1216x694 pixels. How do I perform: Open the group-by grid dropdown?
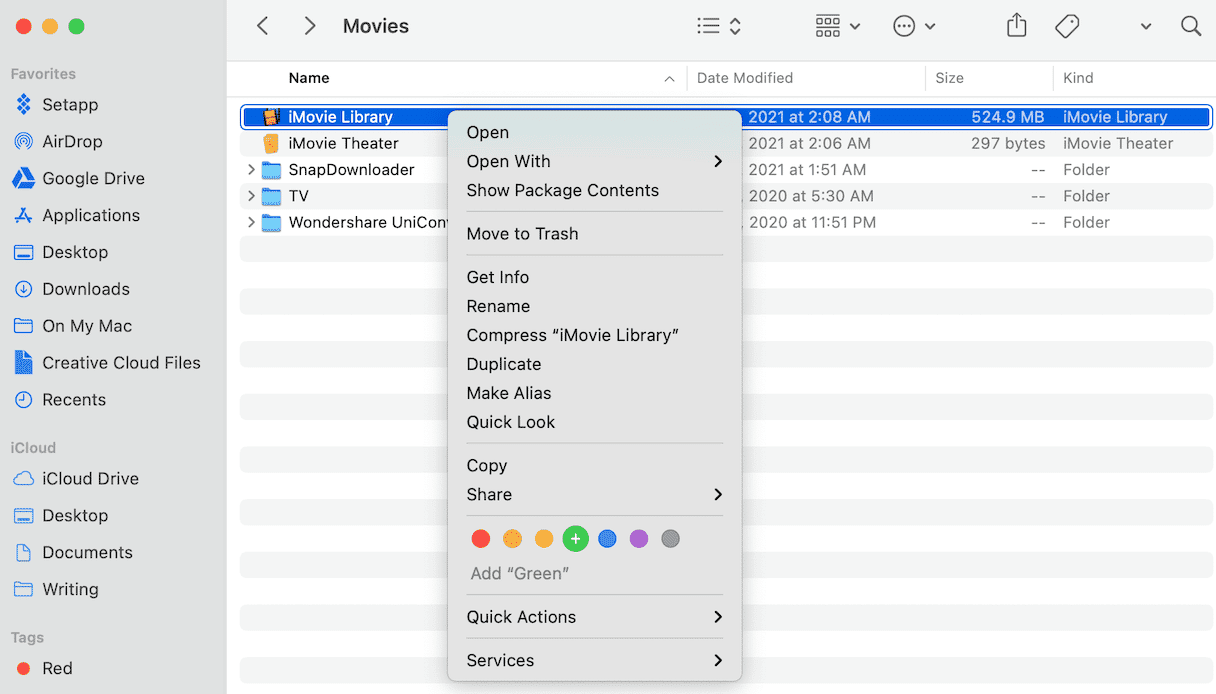[837, 26]
